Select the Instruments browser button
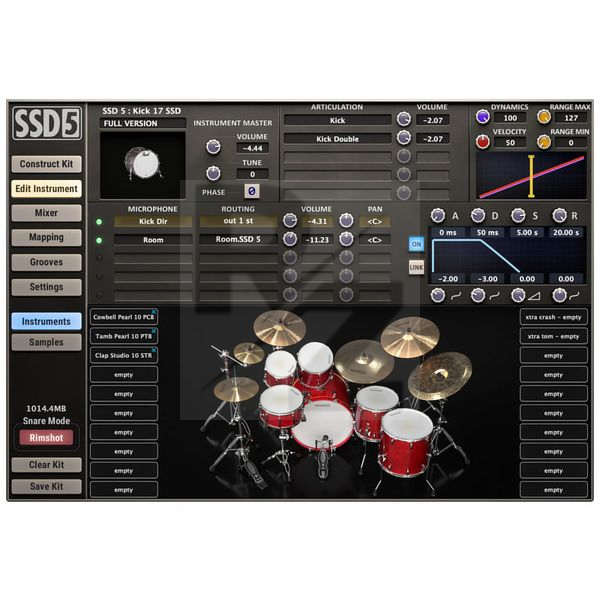 pyautogui.click(x=46, y=321)
